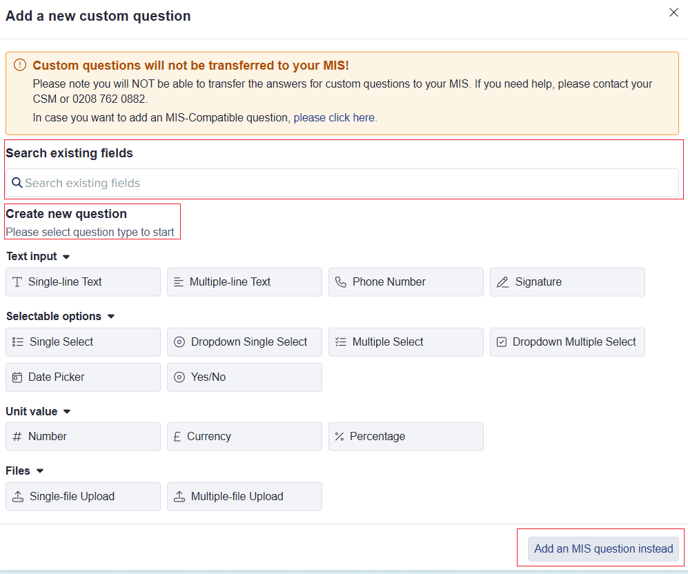The width and height of the screenshot is (688, 574).
Task: Choose Dropdown Multiple Select type
Action: click(x=567, y=342)
